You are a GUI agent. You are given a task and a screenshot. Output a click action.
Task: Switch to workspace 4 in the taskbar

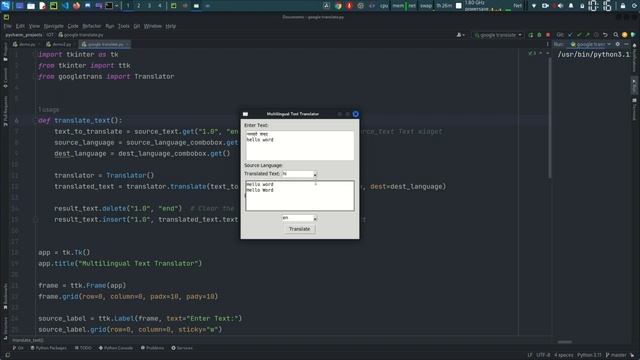tap(160, 6)
